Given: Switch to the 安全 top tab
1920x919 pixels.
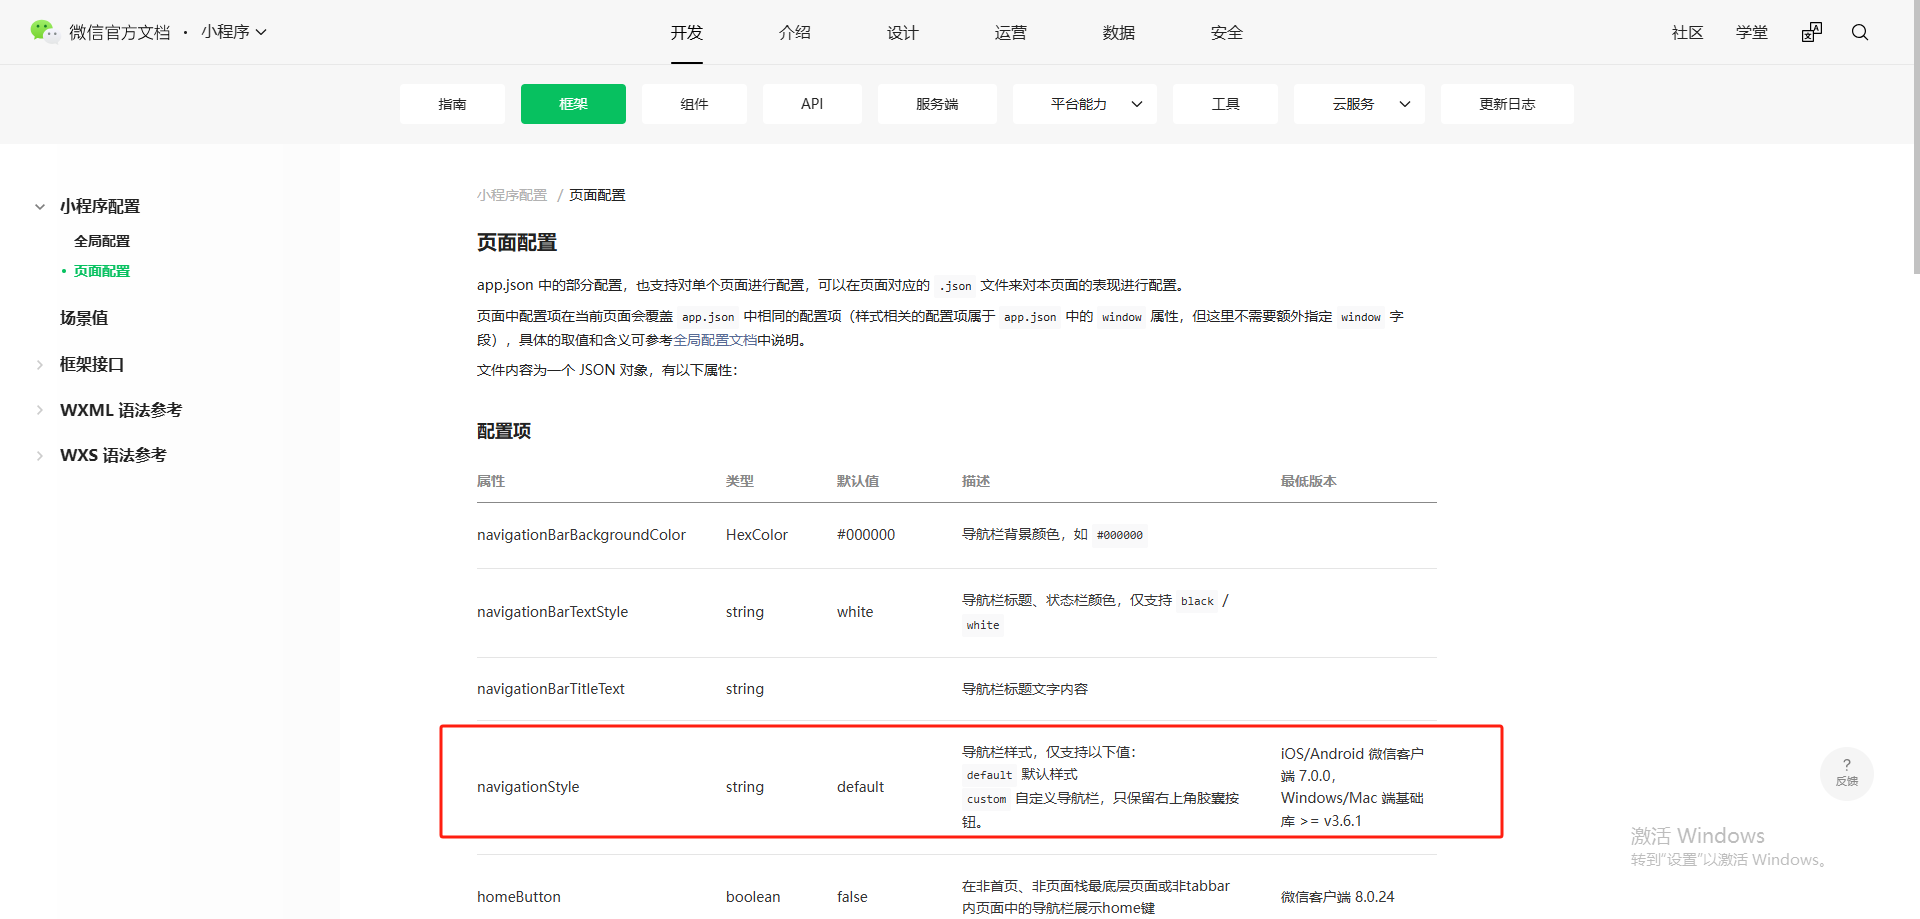Looking at the screenshot, I should (x=1227, y=33).
